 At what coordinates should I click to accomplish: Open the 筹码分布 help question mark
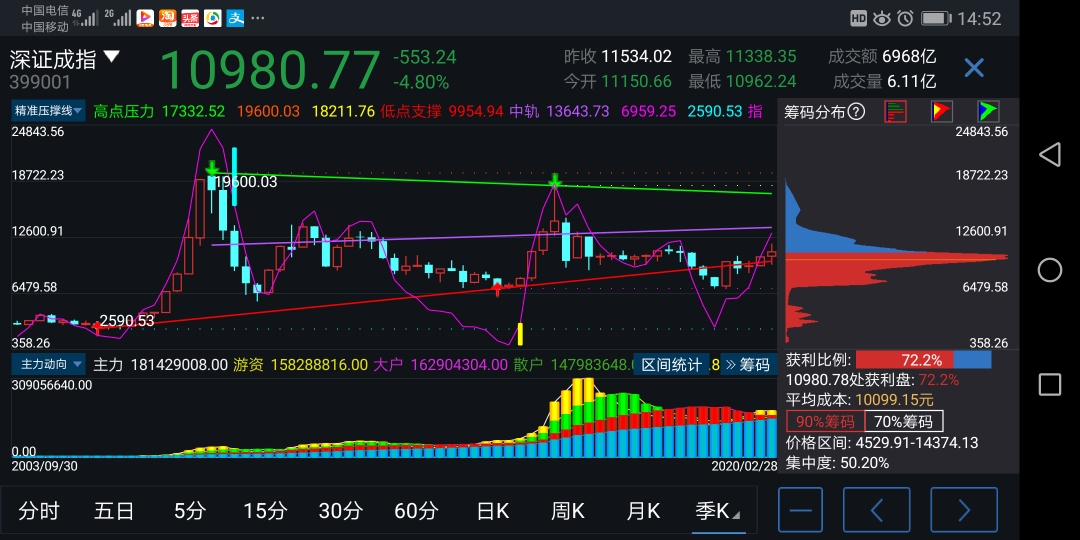(856, 112)
